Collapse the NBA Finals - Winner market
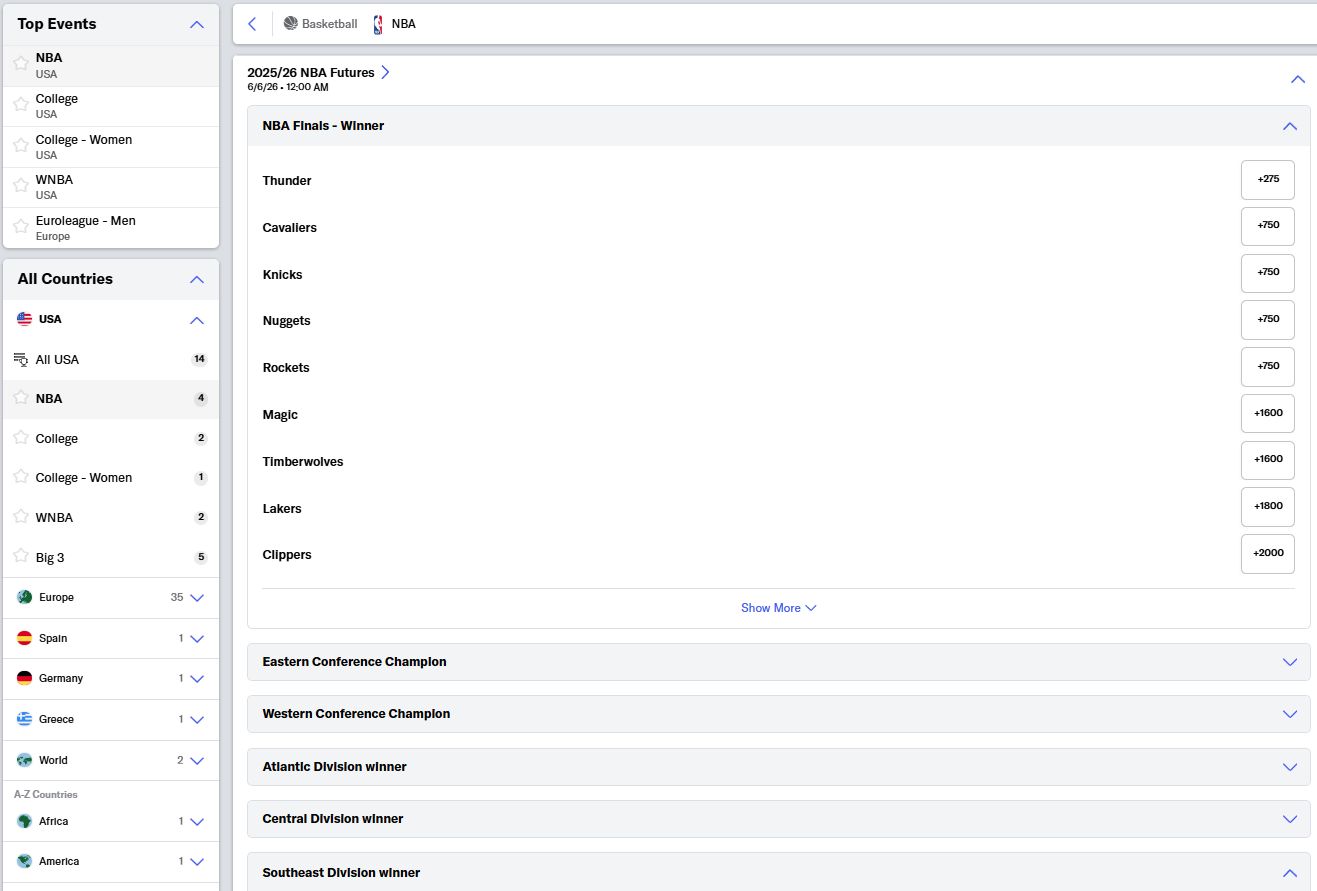The width and height of the screenshot is (1317, 891). click(1289, 126)
